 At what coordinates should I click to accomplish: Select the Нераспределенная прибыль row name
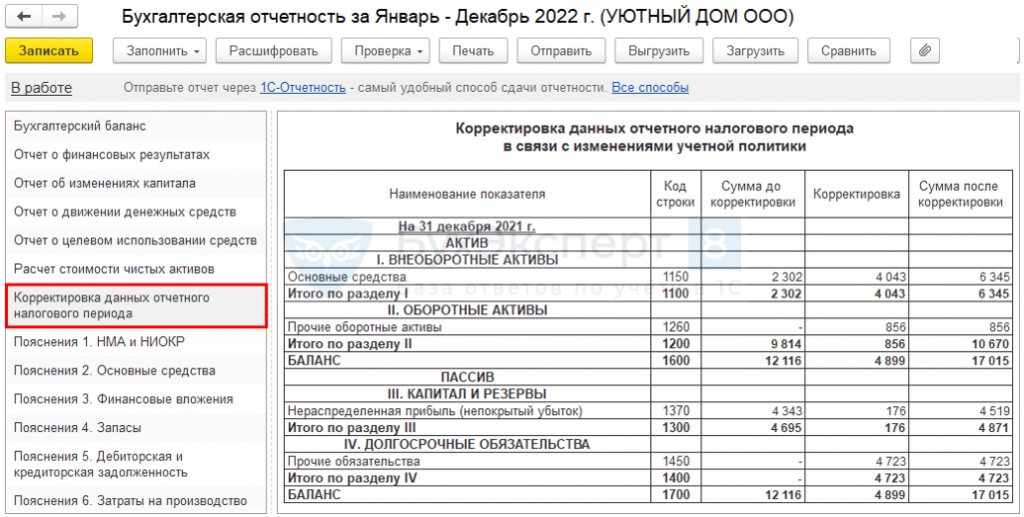467,411
